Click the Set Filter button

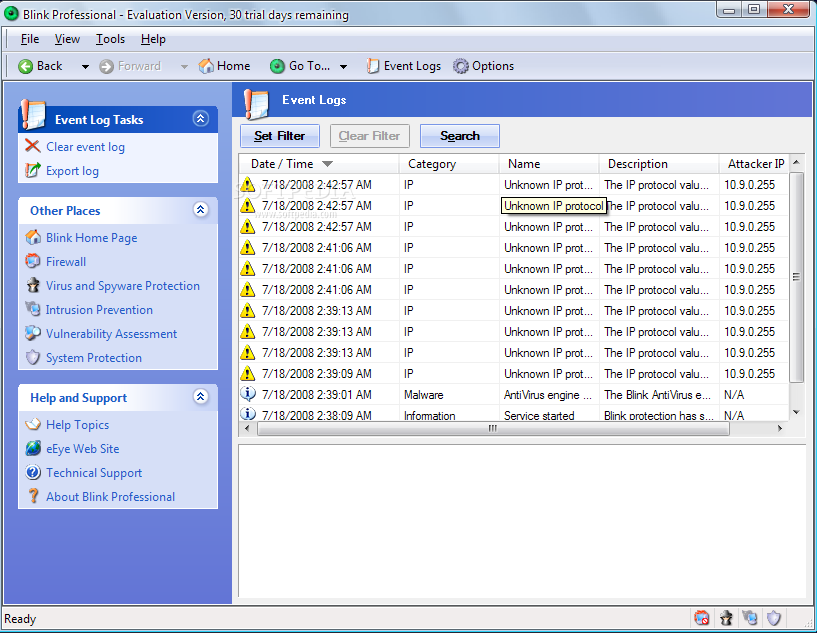(x=280, y=136)
